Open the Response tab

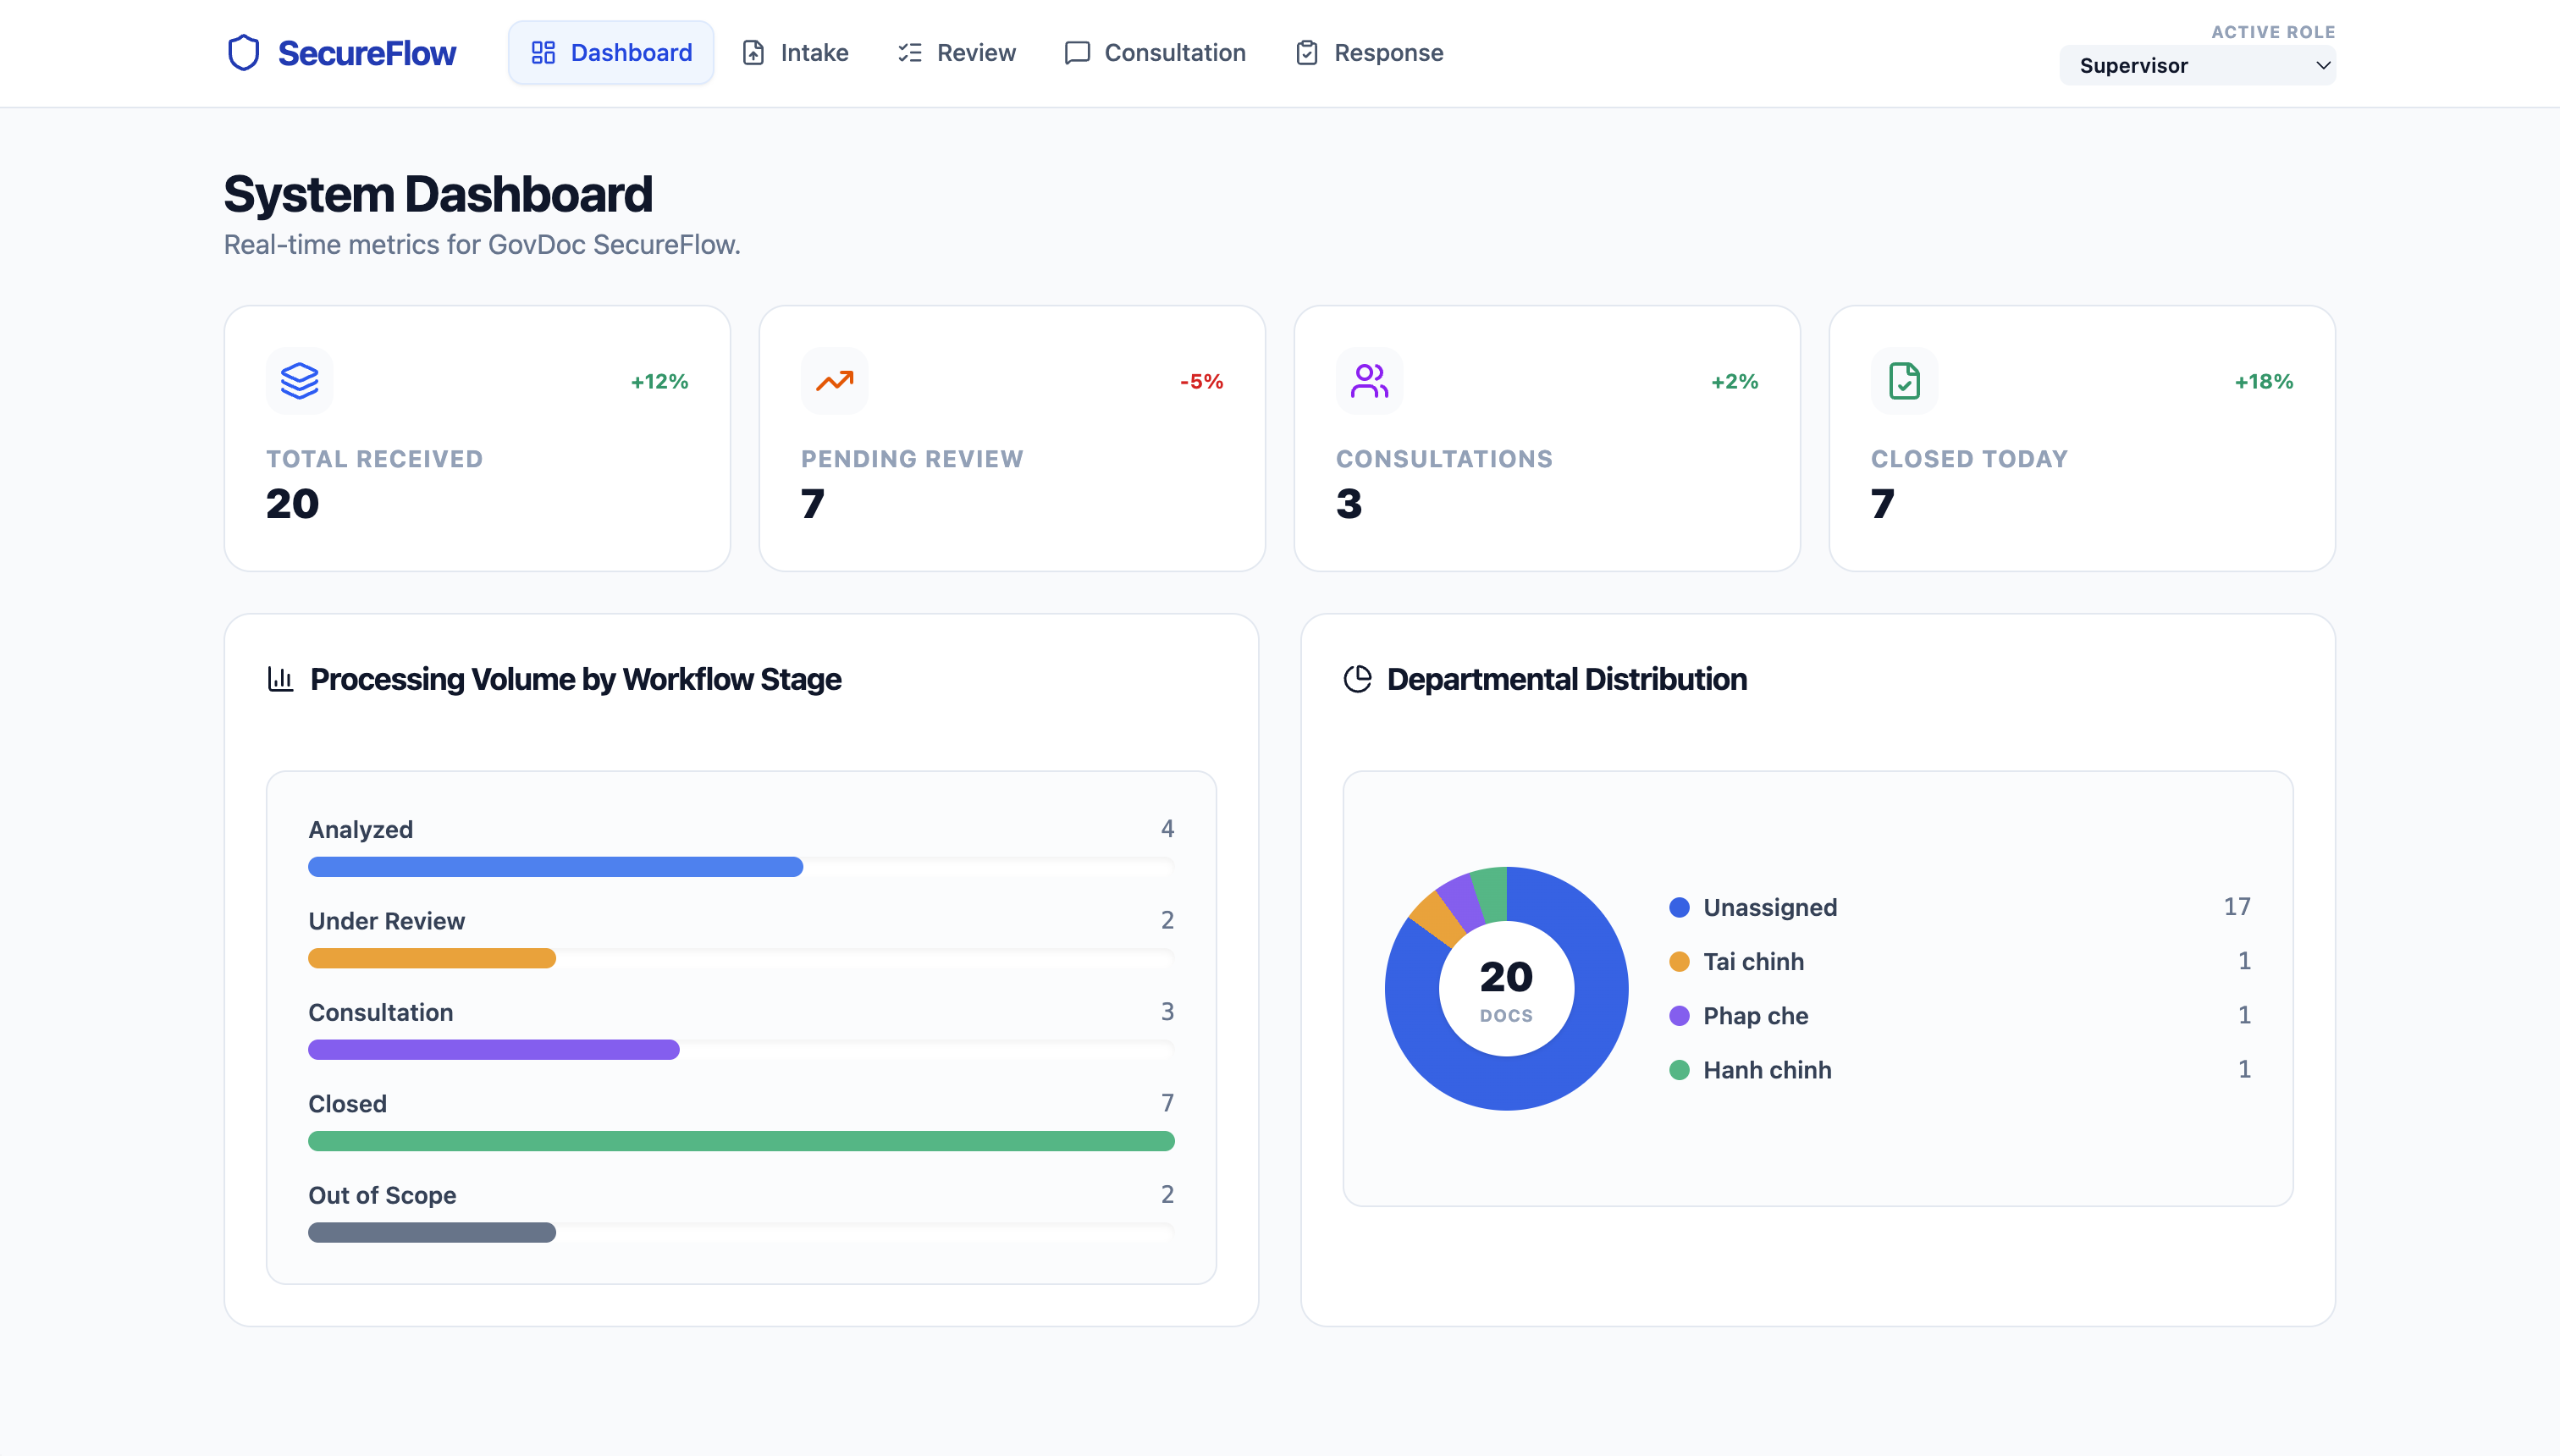click(1369, 53)
